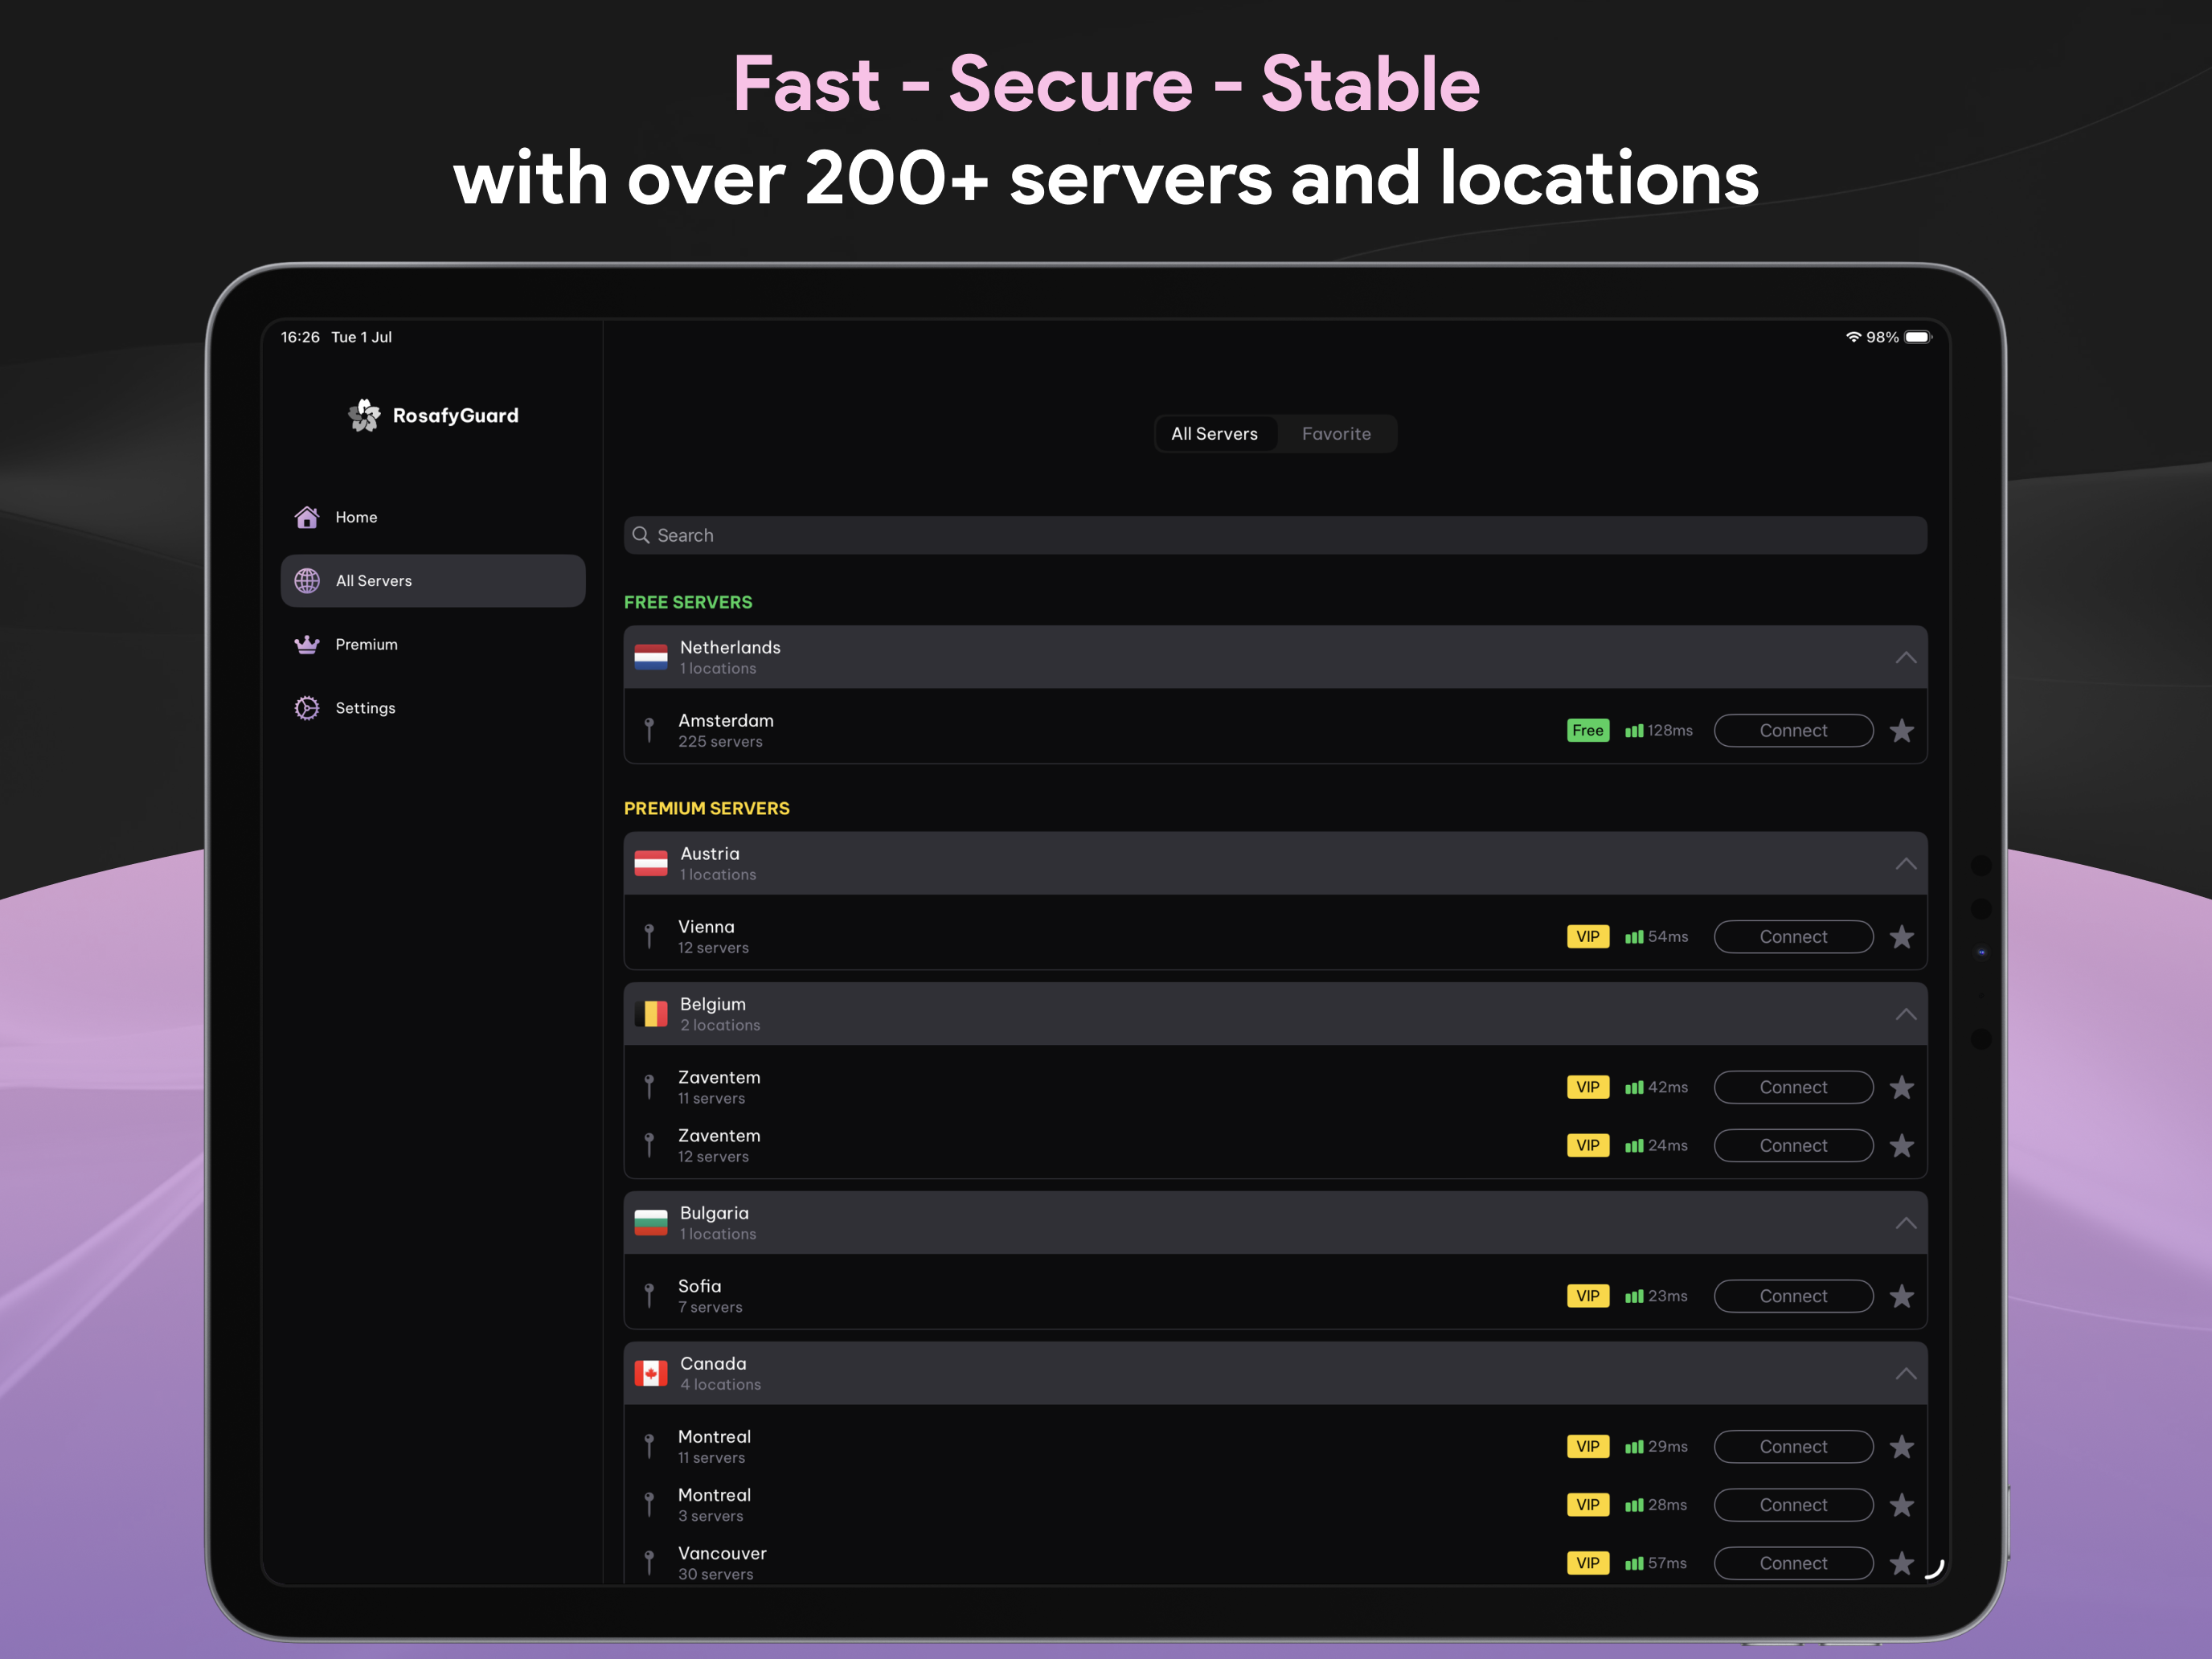Click the Bulgaria flag icon
The height and width of the screenshot is (1659, 2212).
click(x=651, y=1223)
